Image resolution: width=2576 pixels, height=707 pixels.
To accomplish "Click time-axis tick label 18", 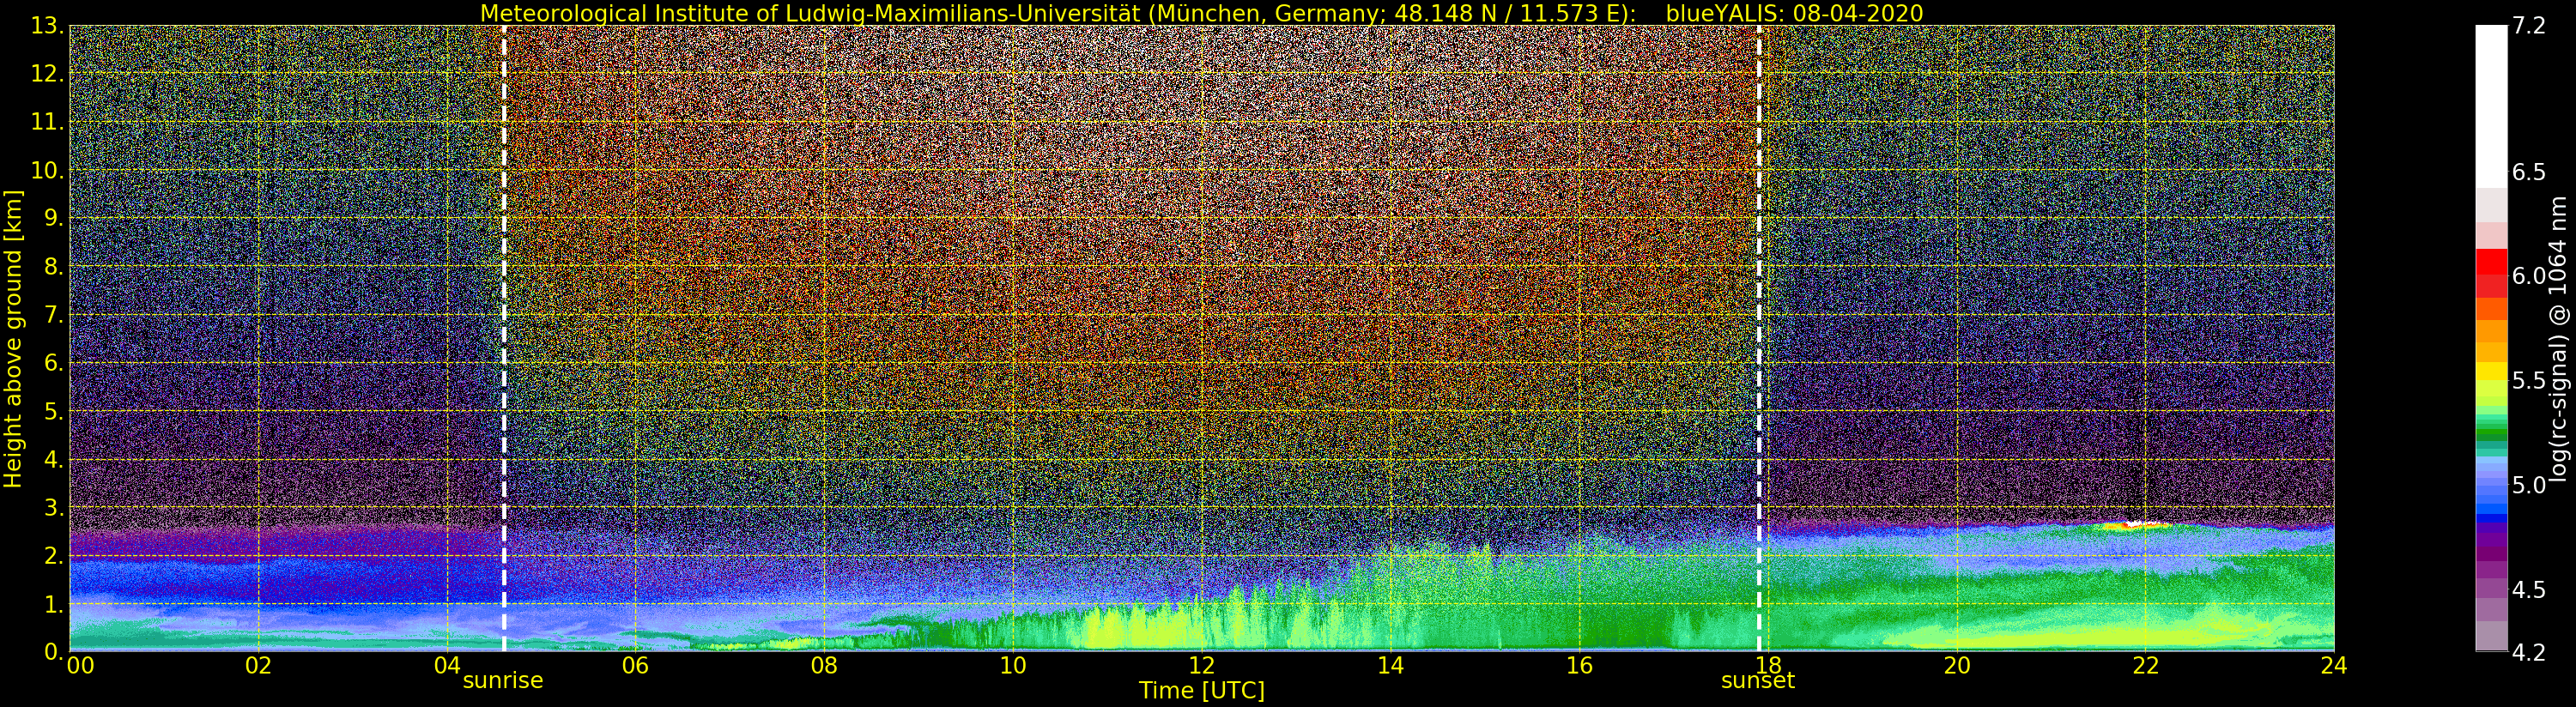I will click(1767, 666).
